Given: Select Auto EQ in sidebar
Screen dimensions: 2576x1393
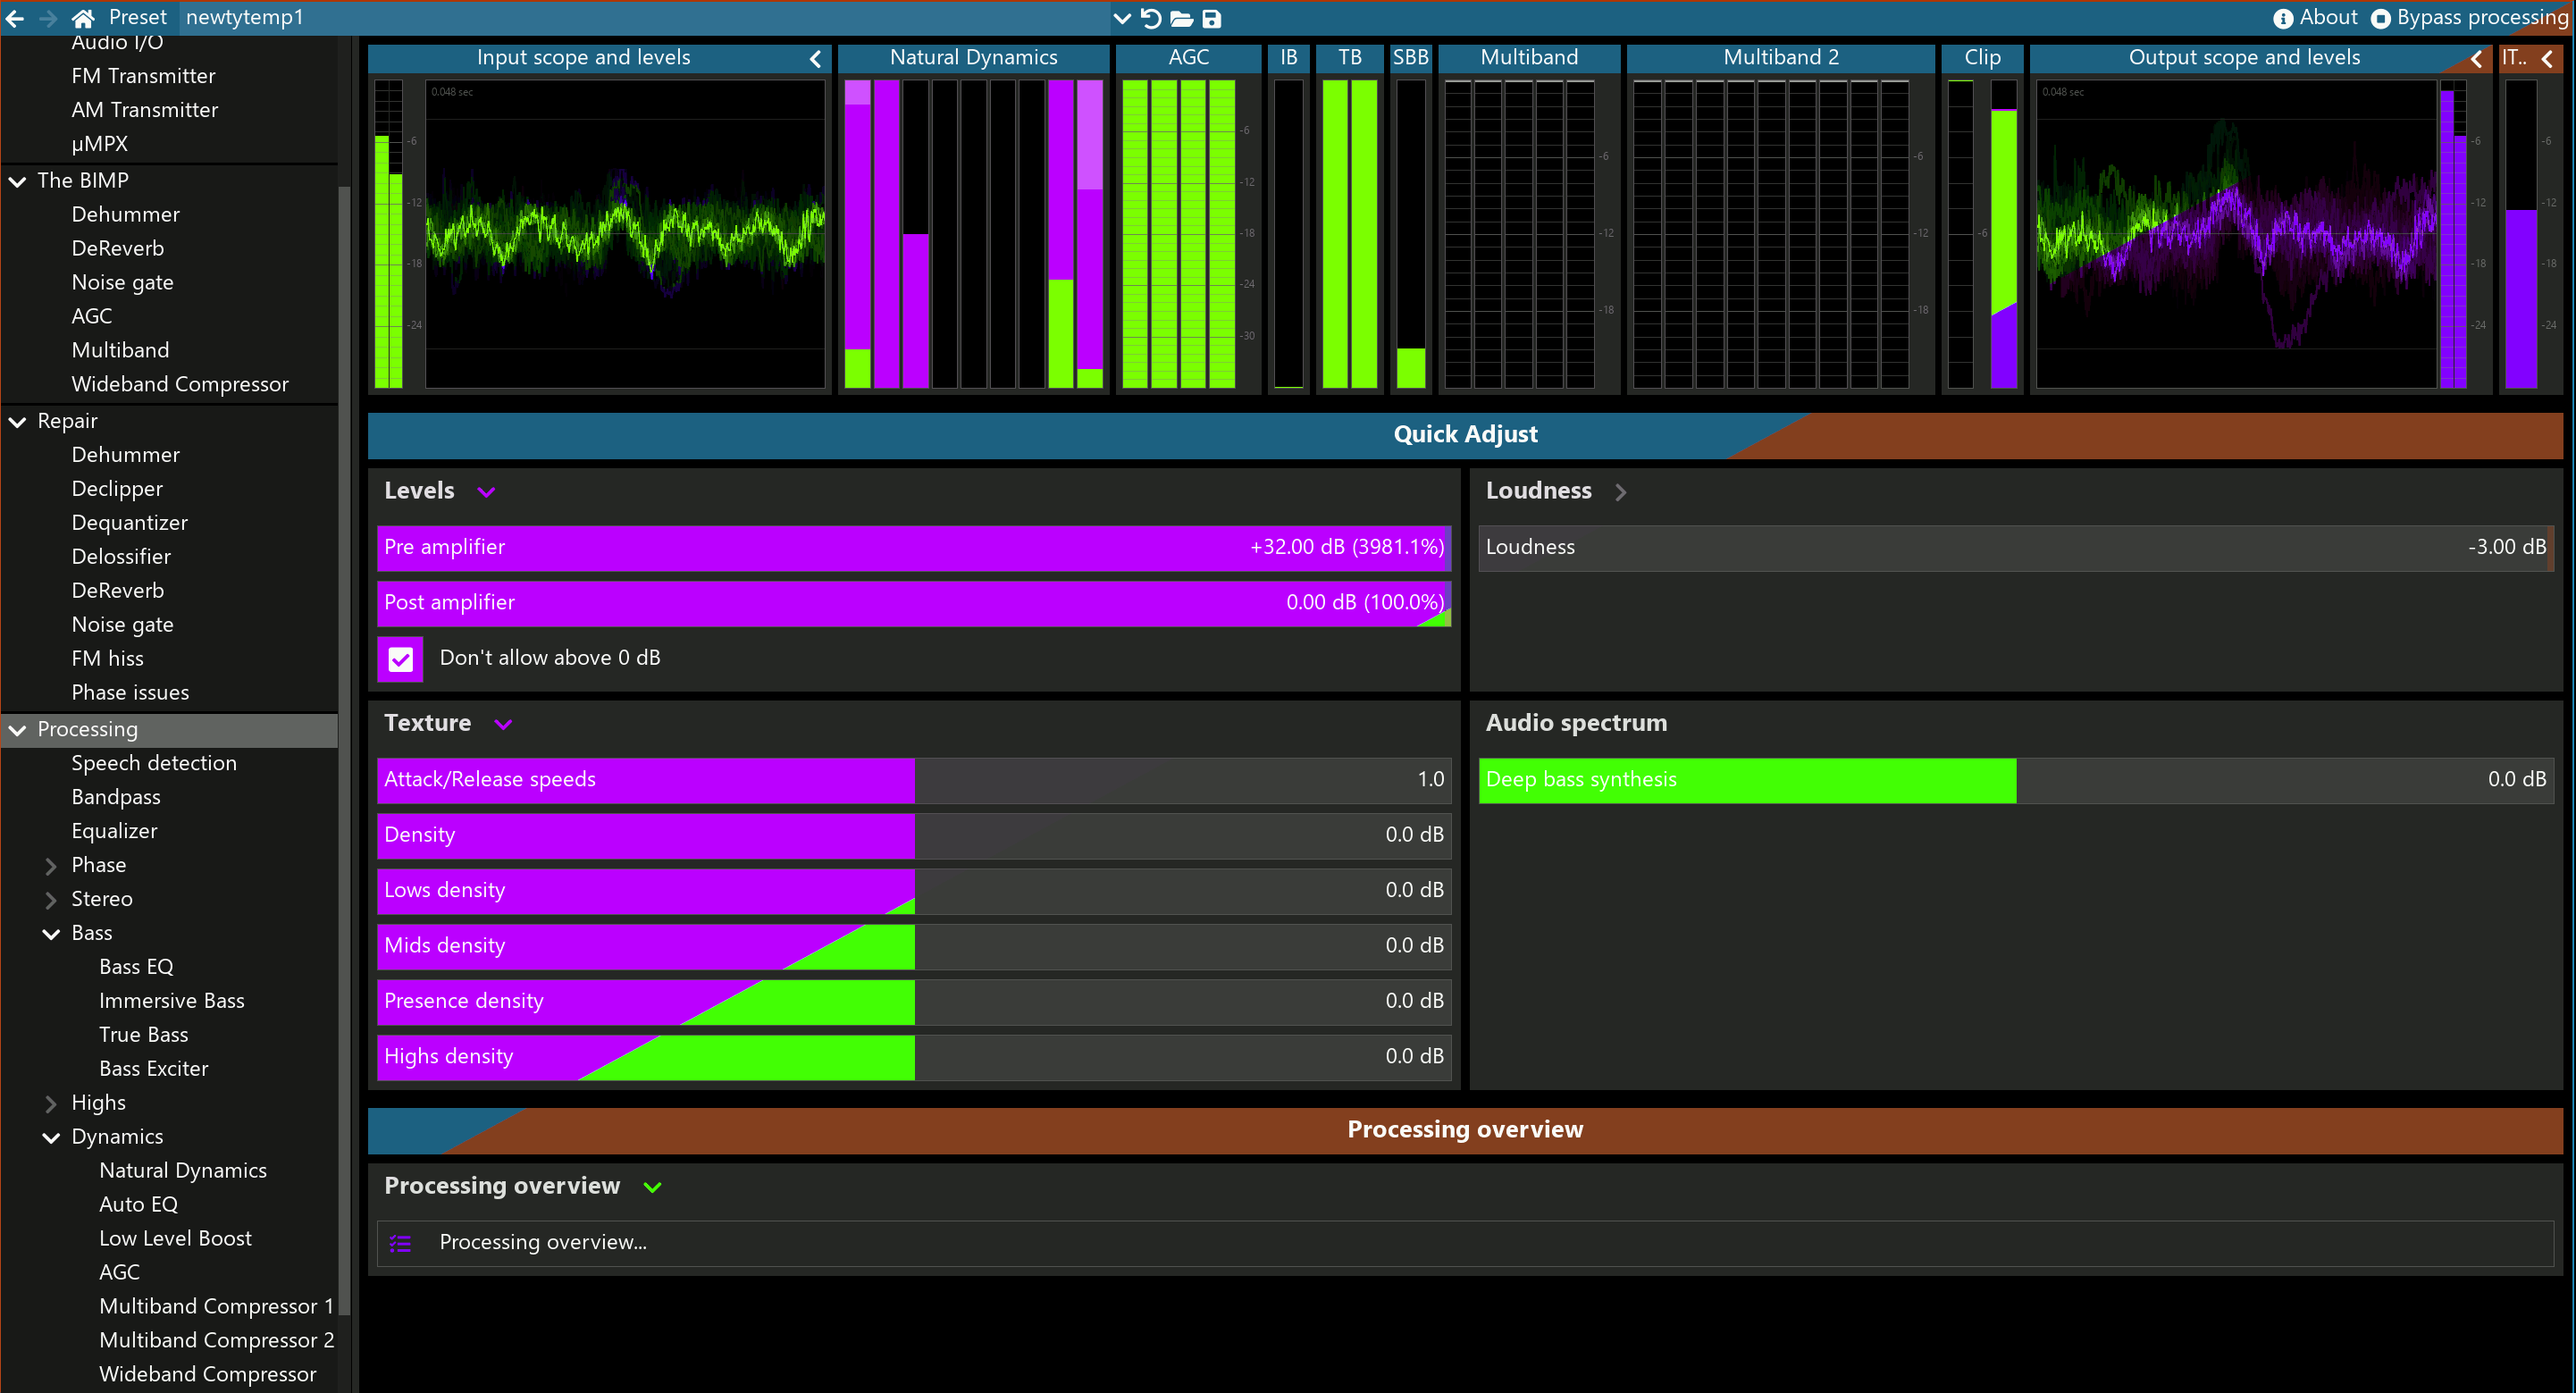Looking at the screenshot, I should tap(138, 1206).
